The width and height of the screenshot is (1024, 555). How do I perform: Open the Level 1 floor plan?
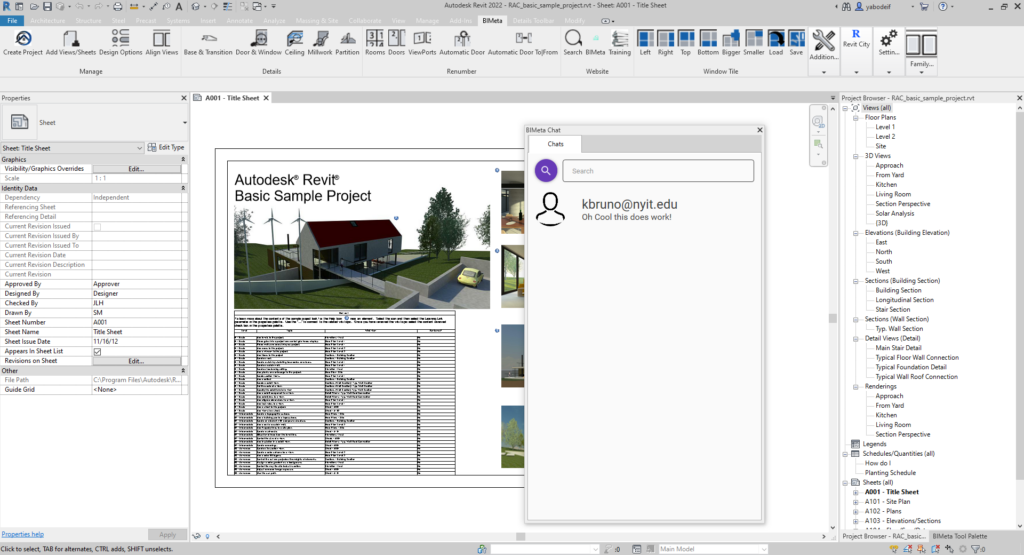click(885, 127)
